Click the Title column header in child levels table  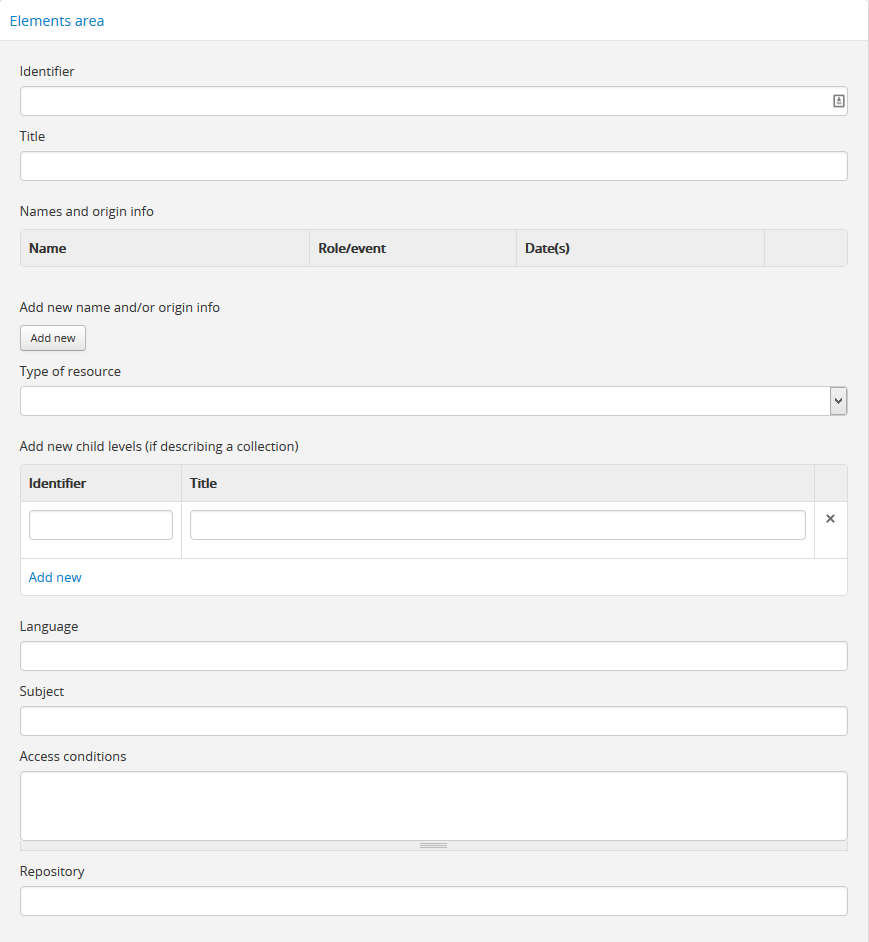point(204,483)
